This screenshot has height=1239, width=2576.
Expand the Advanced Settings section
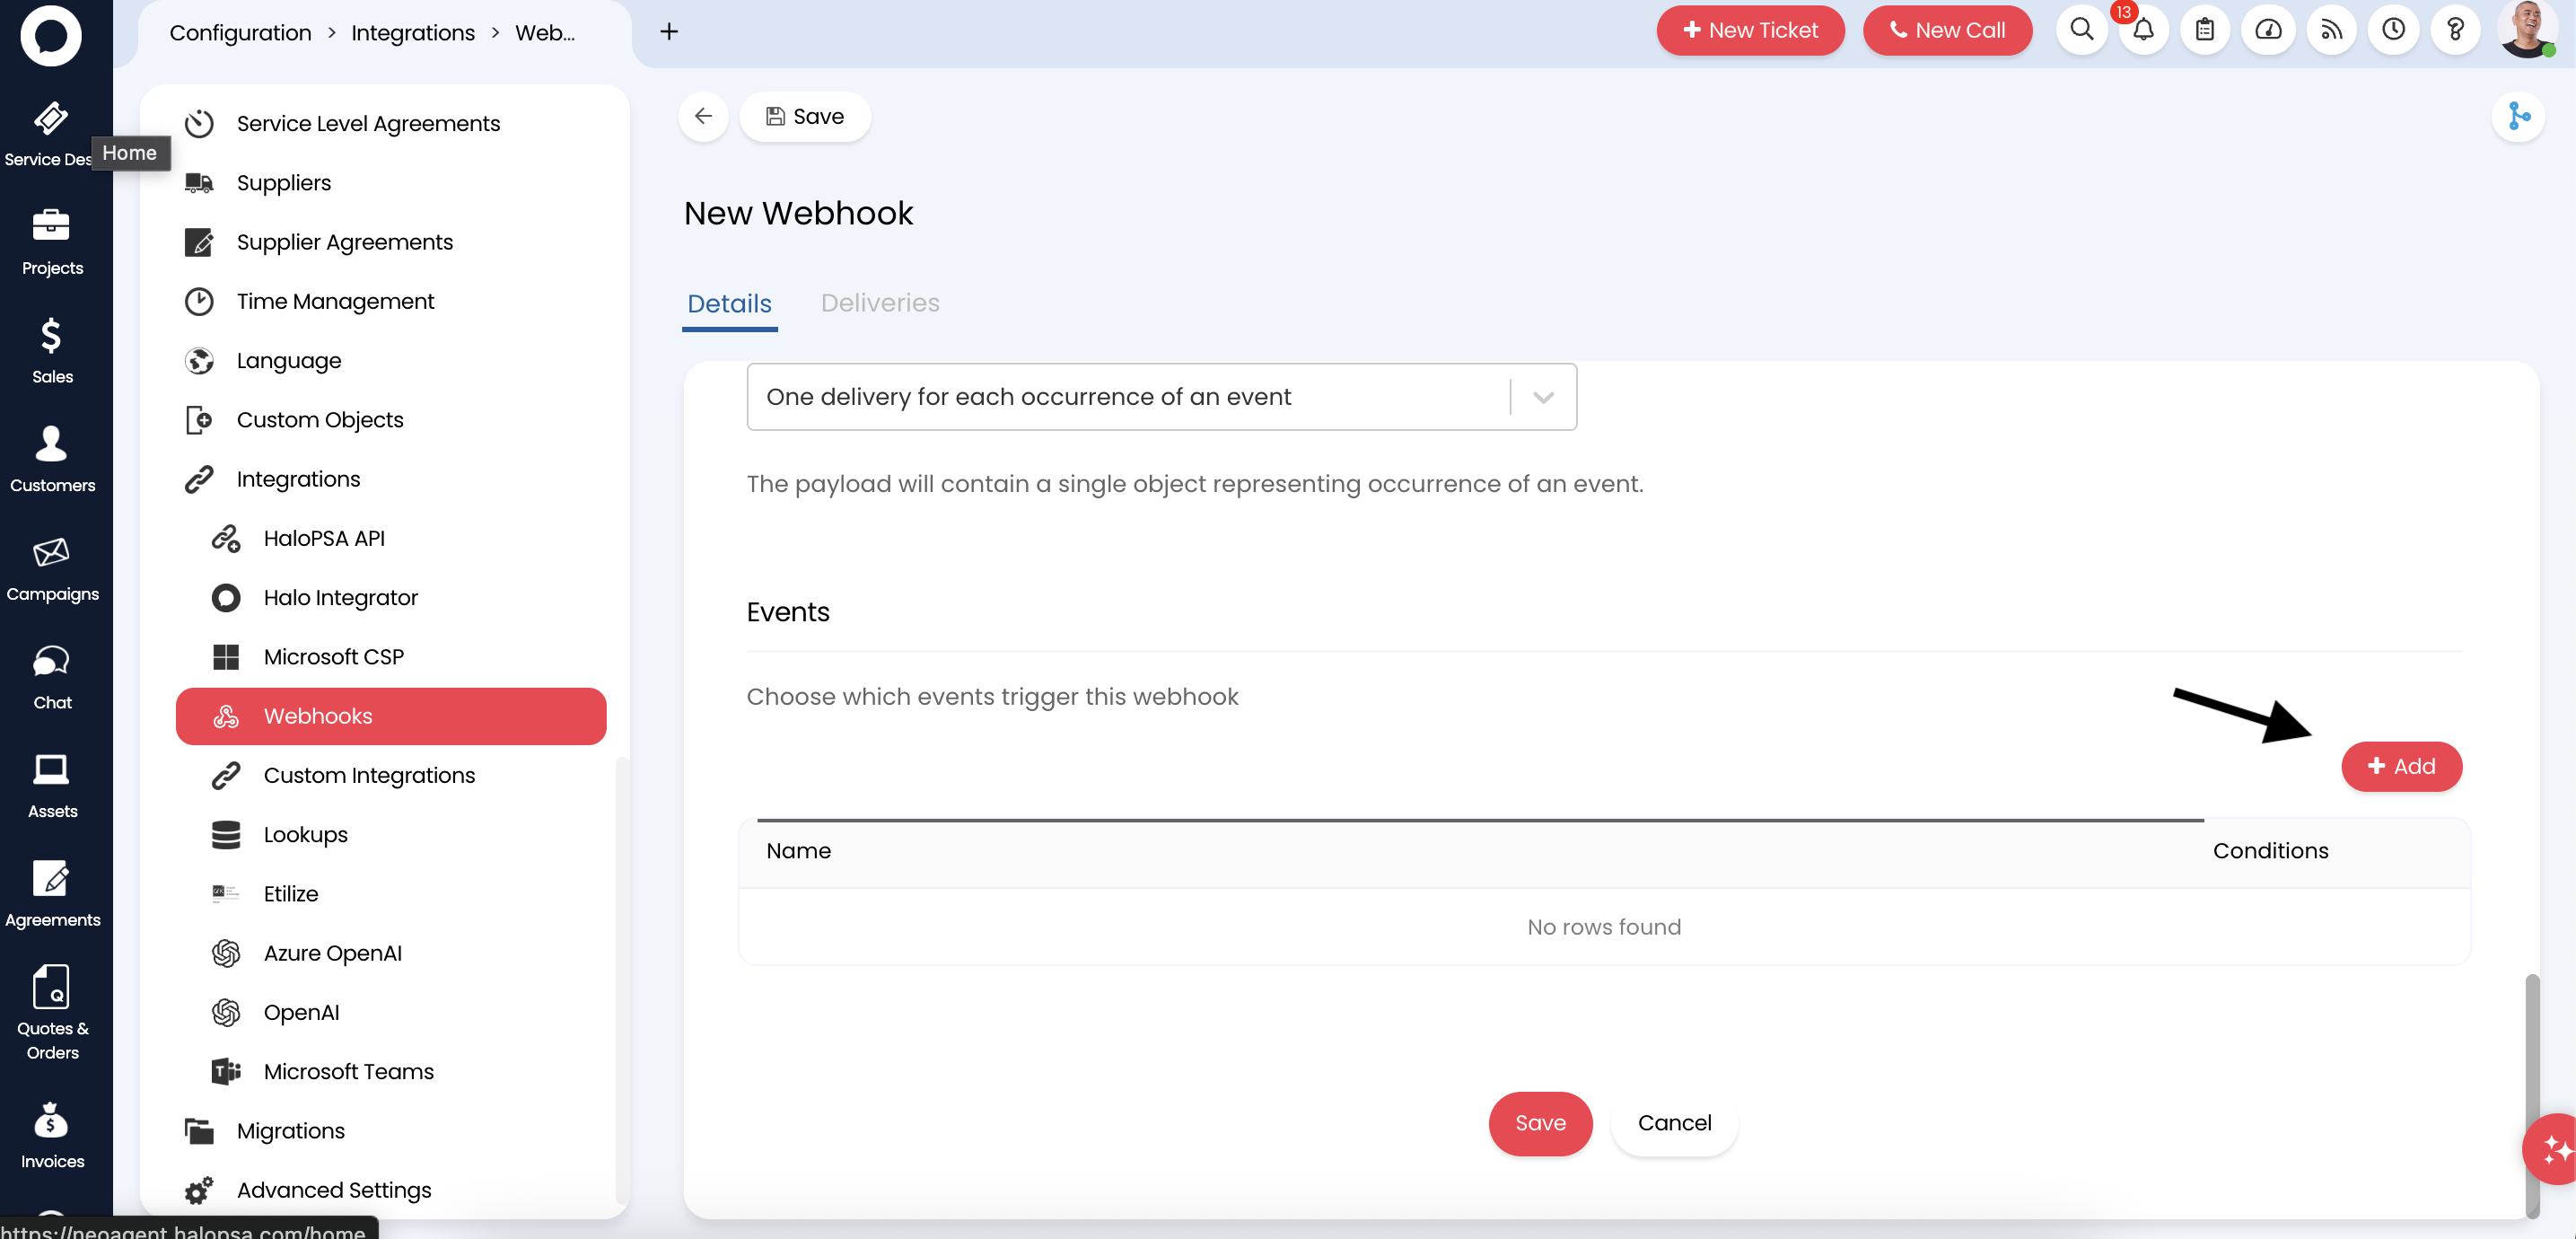(x=334, y=1190)
